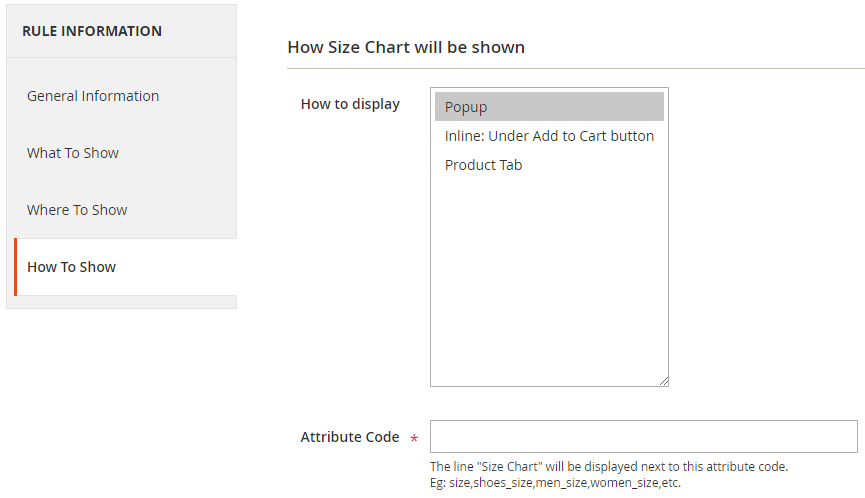Click the orange active-tab indicator bar

click(16, 267)
